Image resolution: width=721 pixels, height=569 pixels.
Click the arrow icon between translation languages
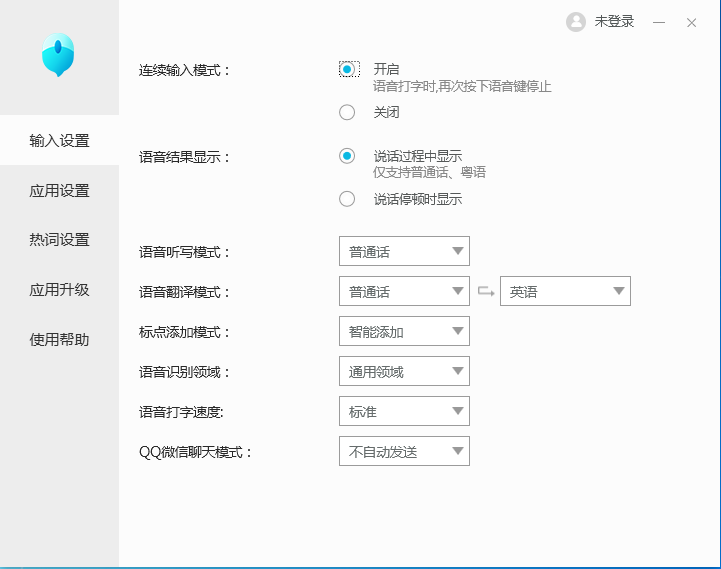(x=486, y=291)
